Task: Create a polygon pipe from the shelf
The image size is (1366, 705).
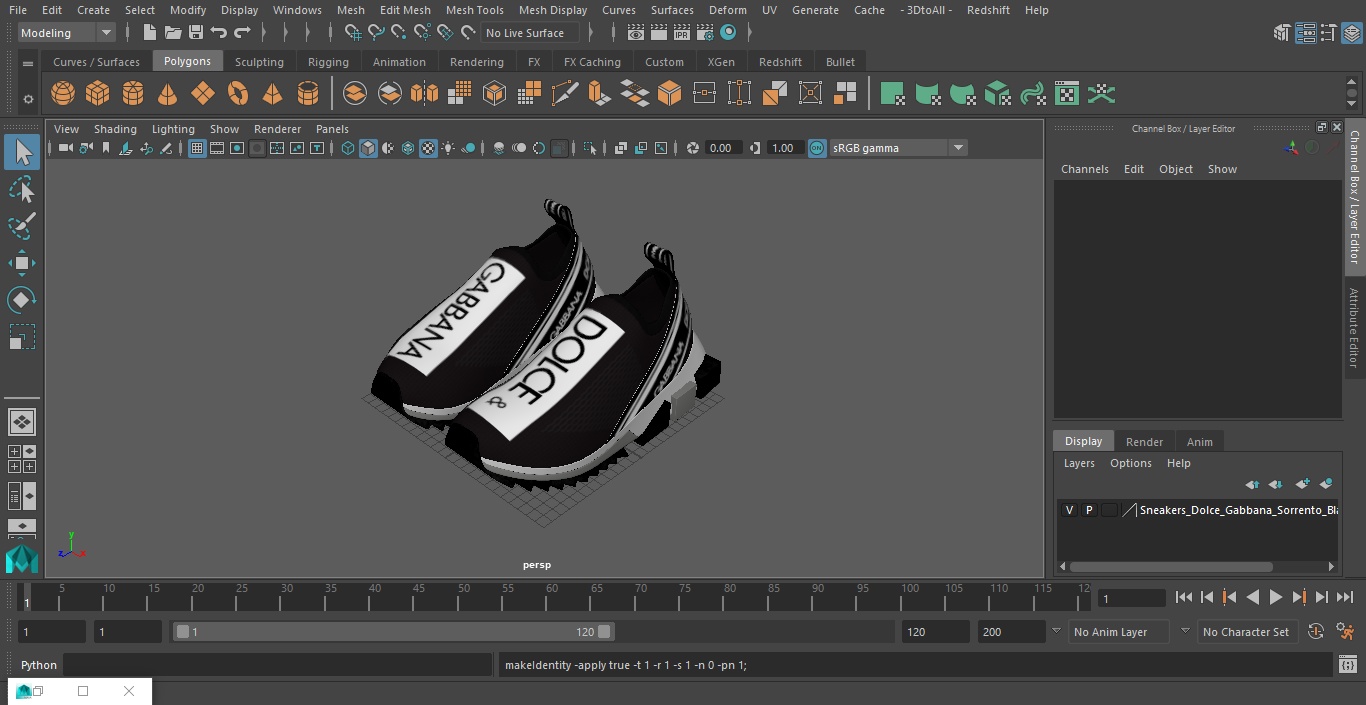Action: pyautogui.click(x=308, y=94)
